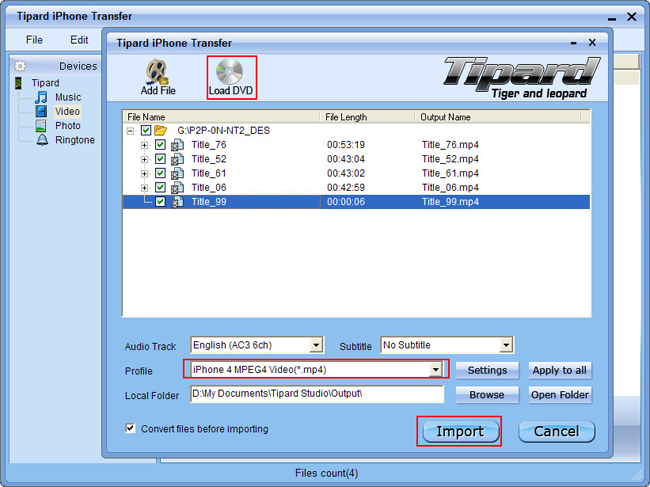This screenshot has width=650, height=487.
Task: Click the Local Folder path field
Action: [317, 394]
